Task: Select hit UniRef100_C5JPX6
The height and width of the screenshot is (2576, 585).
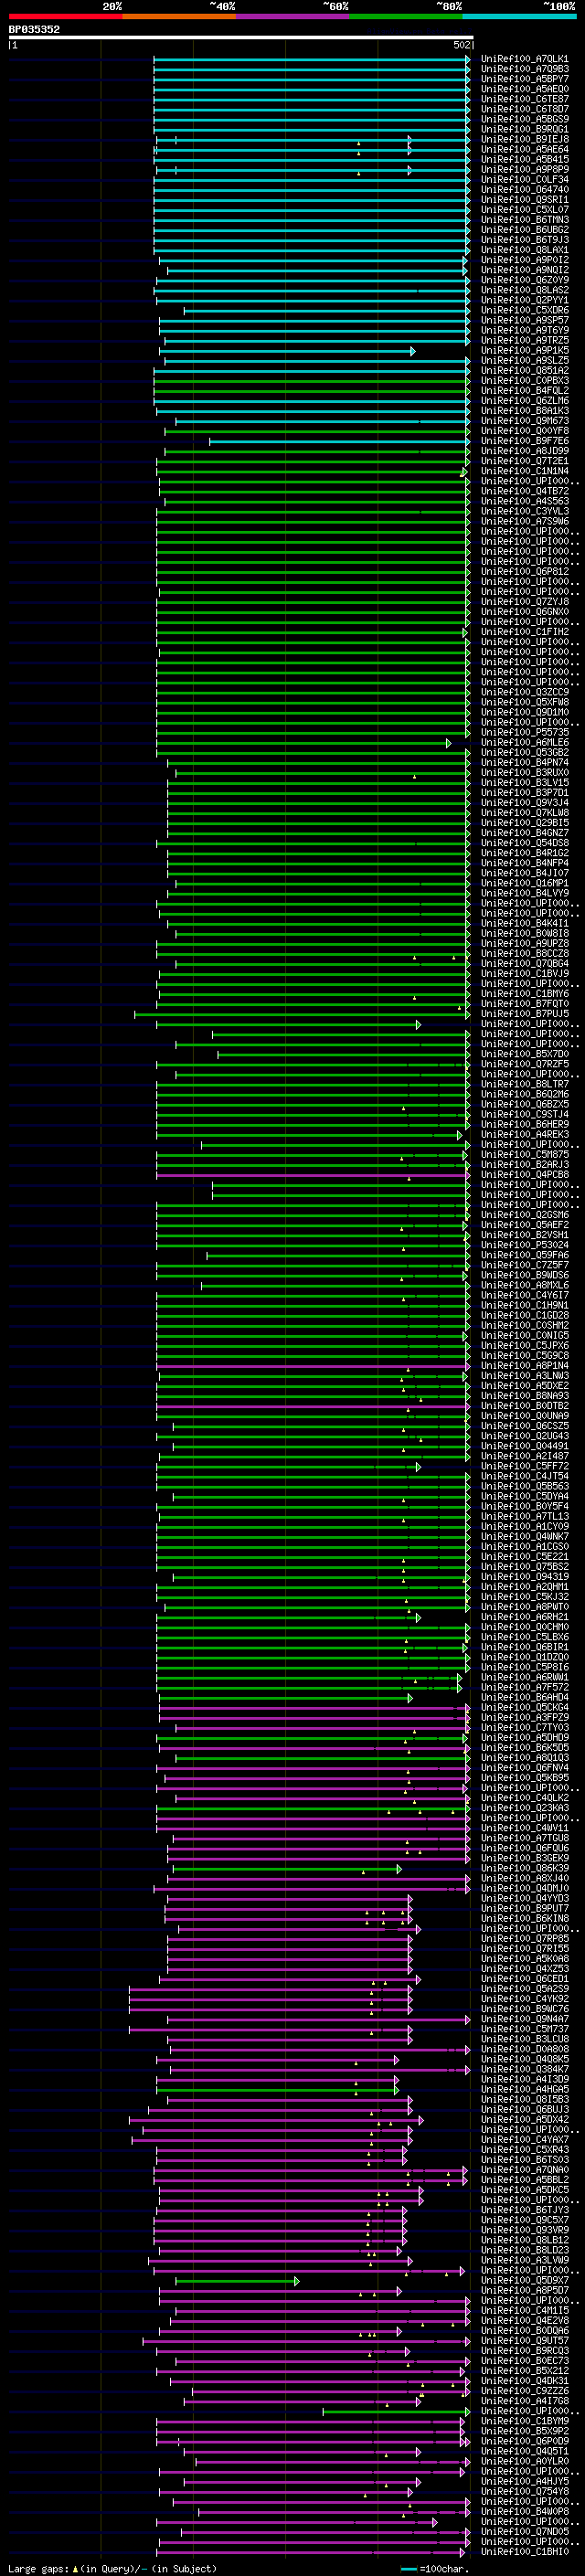Action: point(524,1345)
